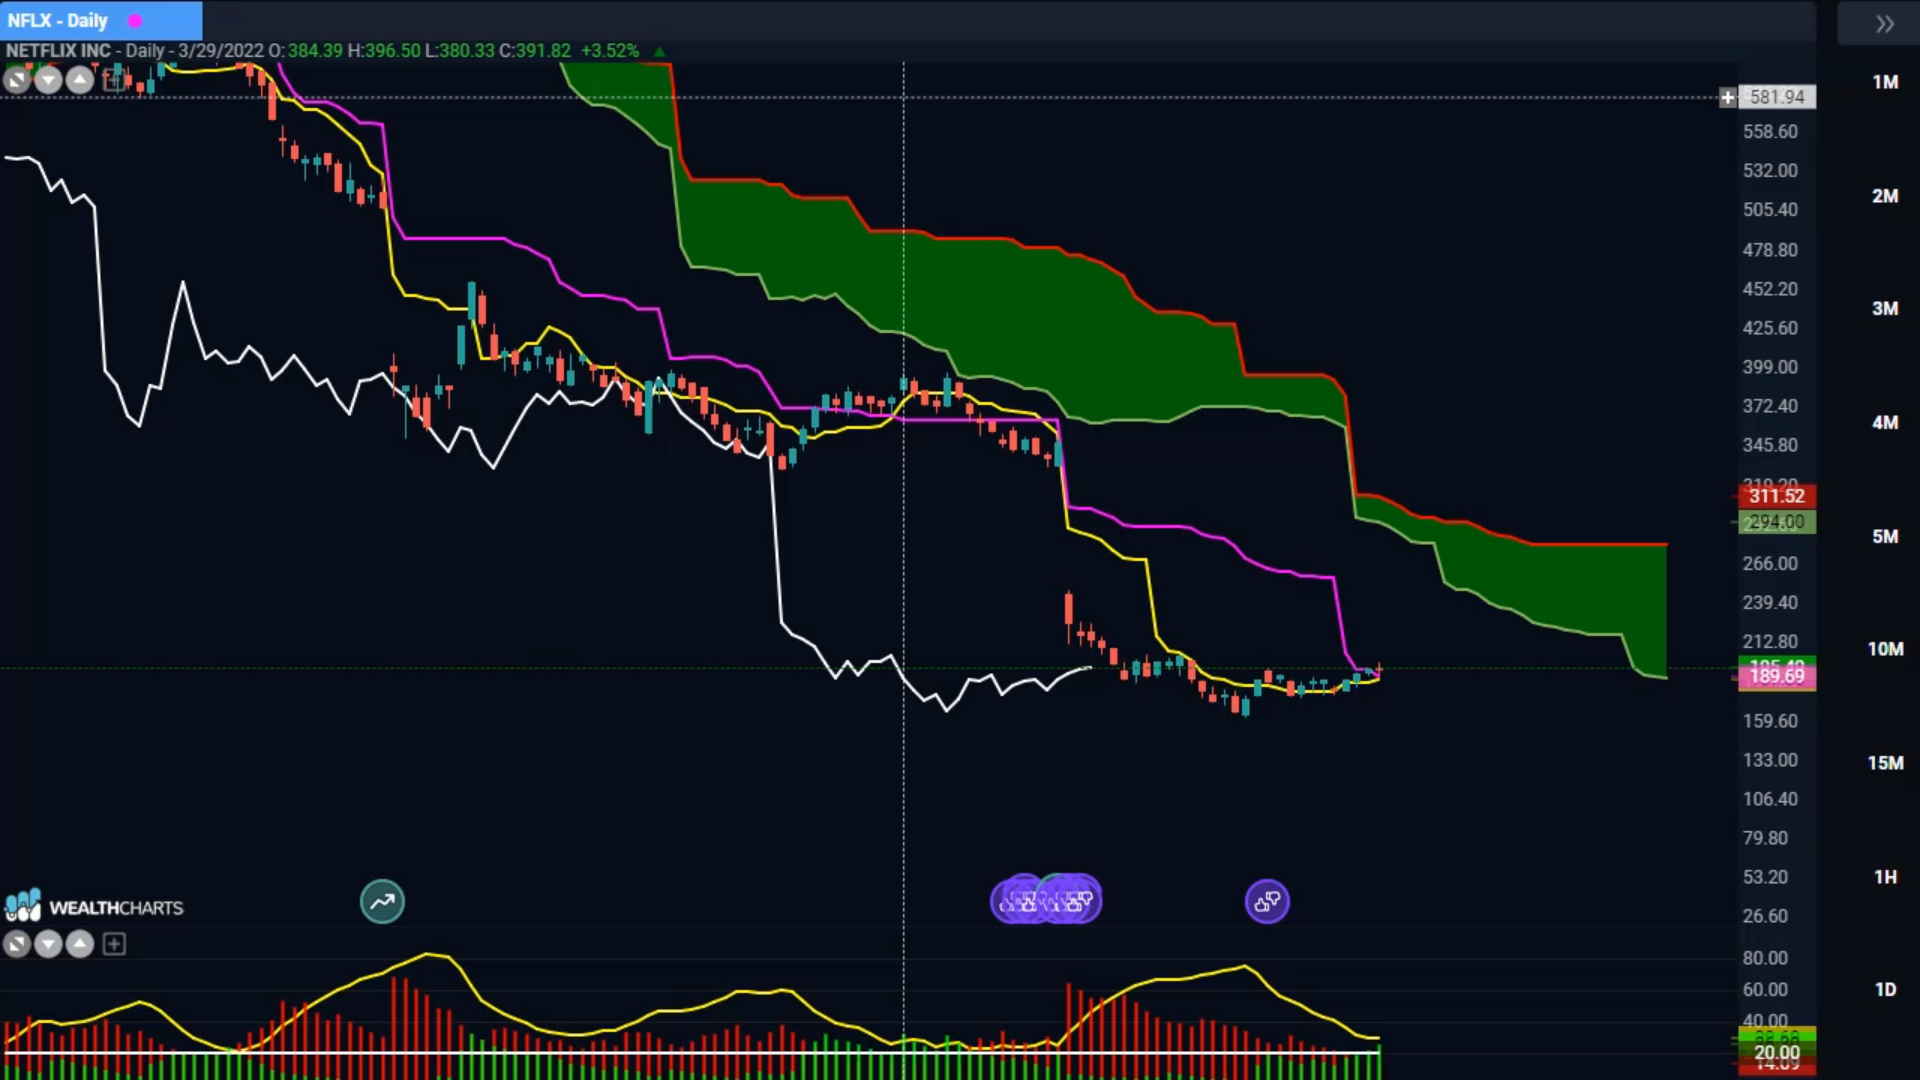Viewport: 1920px width, 1080px height.
Task: Switch to the 2M timeframe
Action: click(1885, 196)
